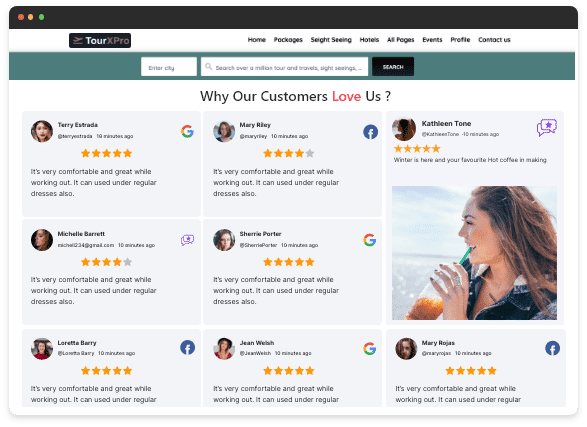Focus the Enter city input field
The height and width of the screenshot is (427, 587).
169,67
